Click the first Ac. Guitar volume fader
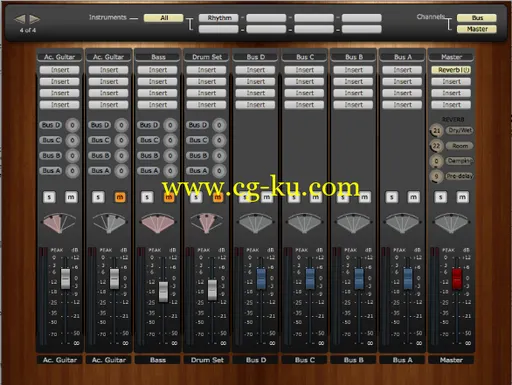This screenshot has width=512, height=385. point(65,279)
